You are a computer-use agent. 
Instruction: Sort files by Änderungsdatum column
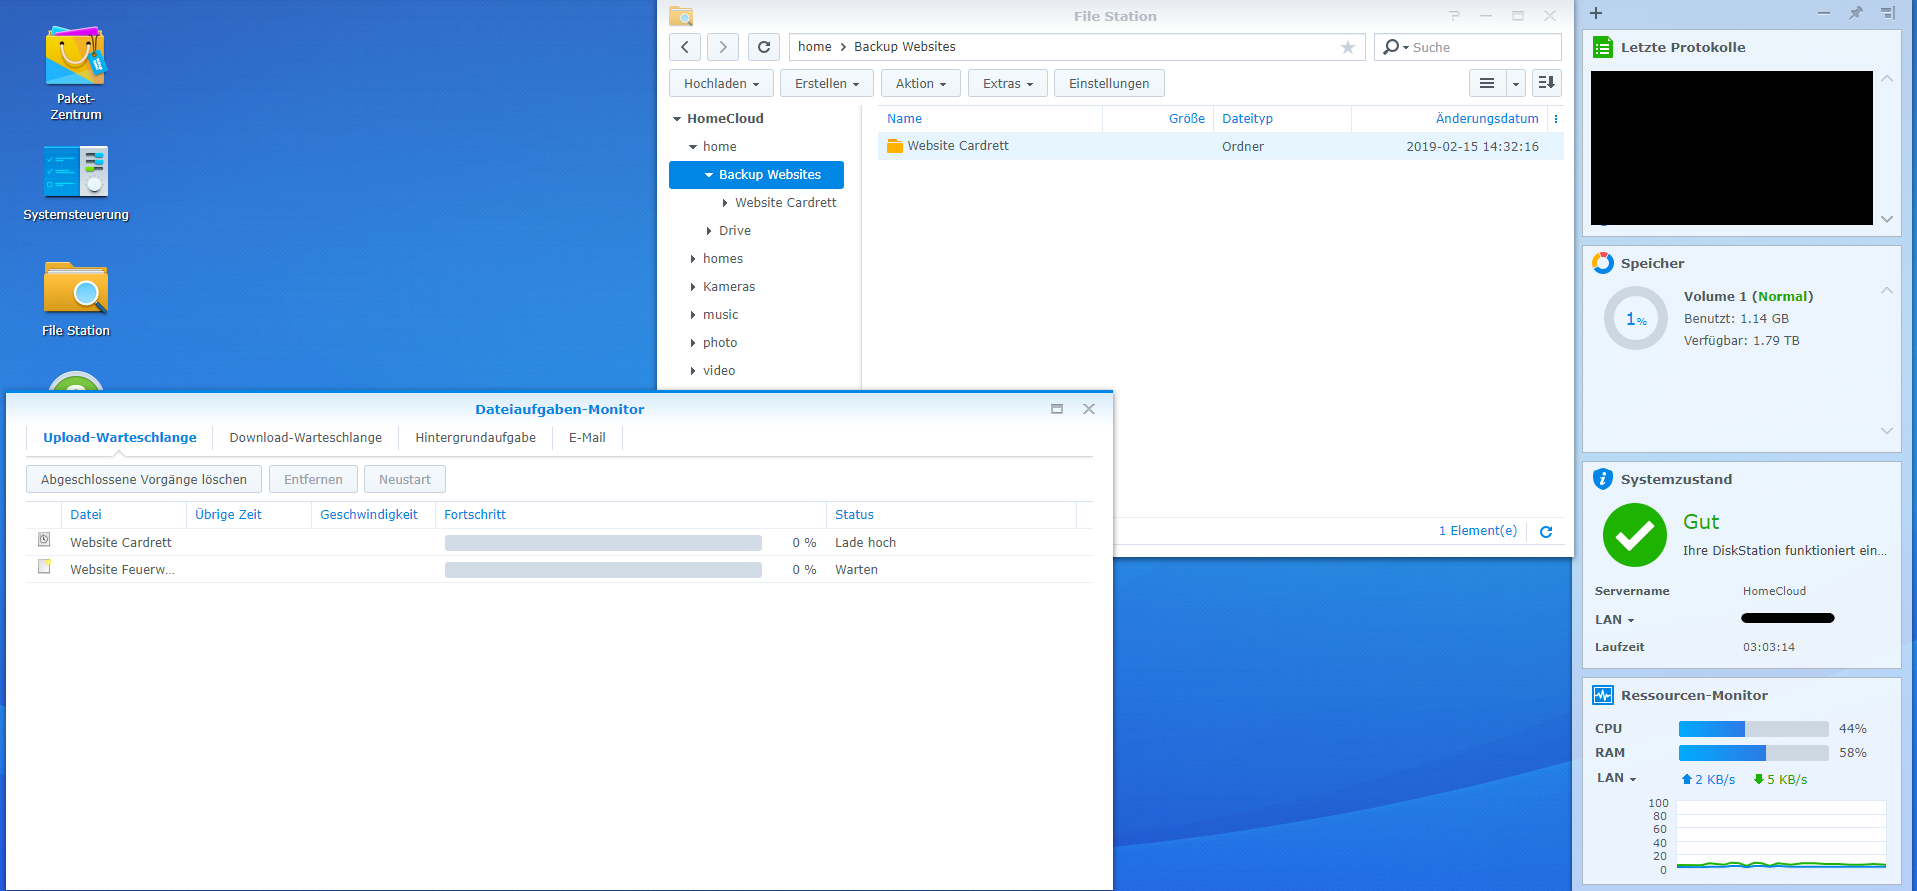pos(1450,119)
